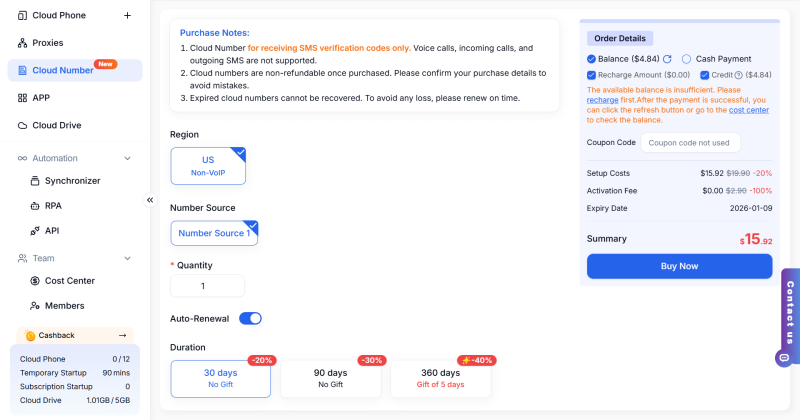This screenshot has height=420, width=800.
Task: Click the Cost Center dollar icon
Action: (x=34, y=281)
